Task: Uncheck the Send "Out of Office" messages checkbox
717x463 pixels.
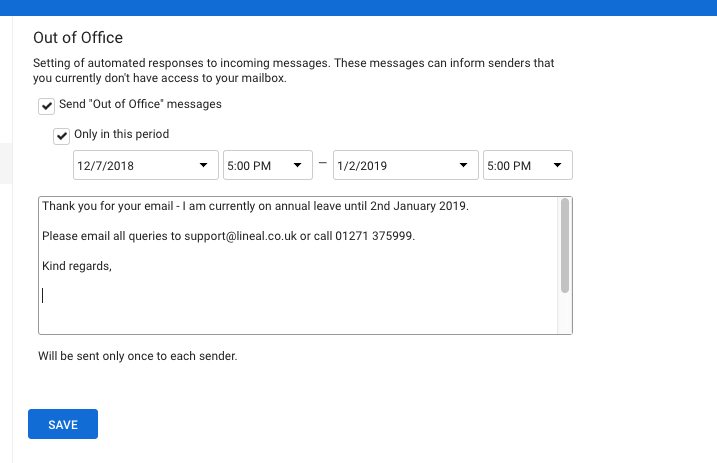Action: click(46, 105)
